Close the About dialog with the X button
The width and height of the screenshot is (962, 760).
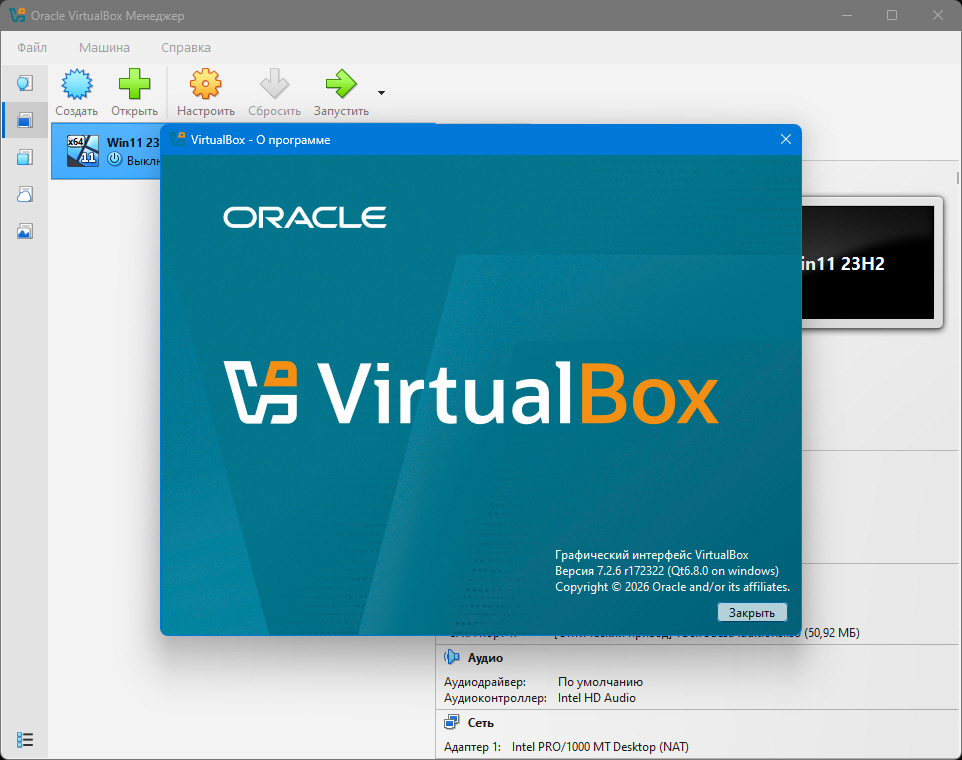click(x=785, y=140)
